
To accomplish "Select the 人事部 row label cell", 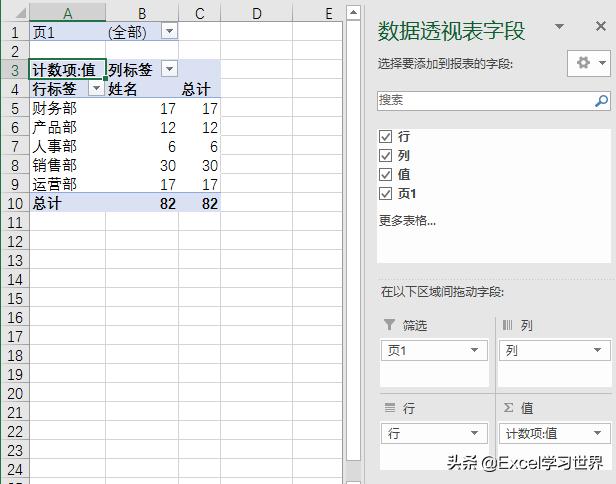I will pyautogui.click(x=68, y=146).
